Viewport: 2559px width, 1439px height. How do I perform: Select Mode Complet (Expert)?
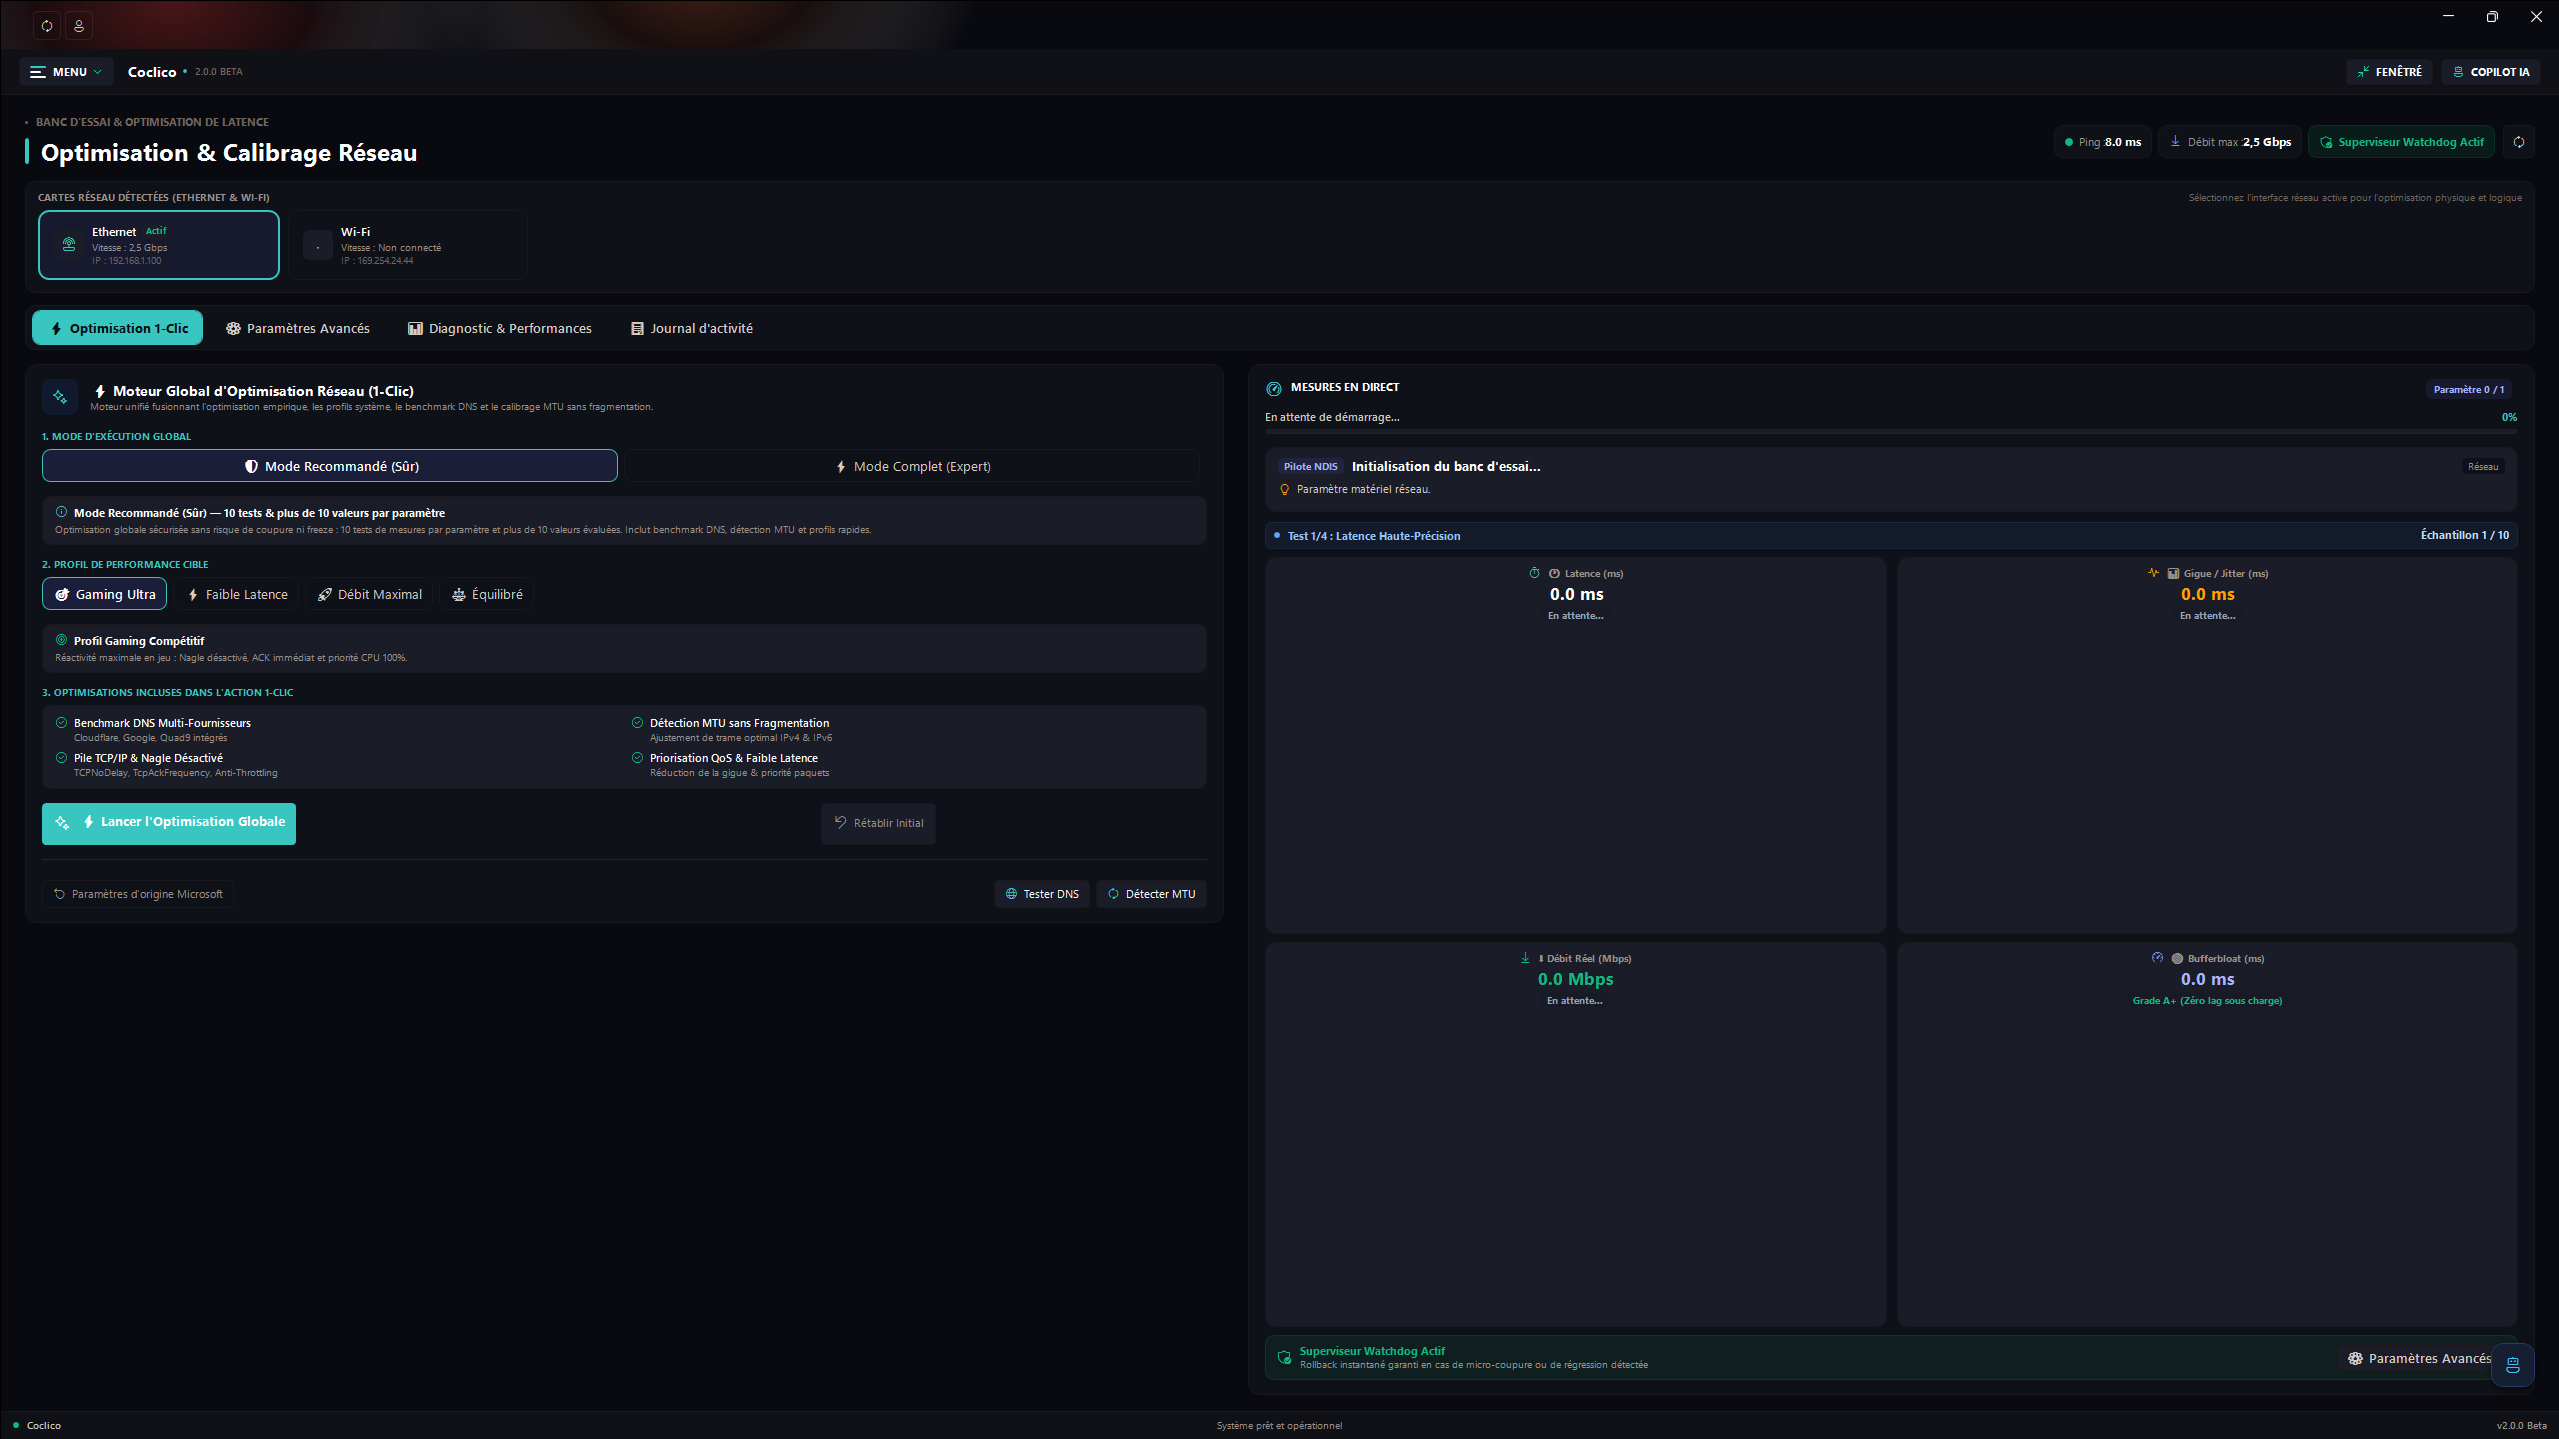(913, 466)
